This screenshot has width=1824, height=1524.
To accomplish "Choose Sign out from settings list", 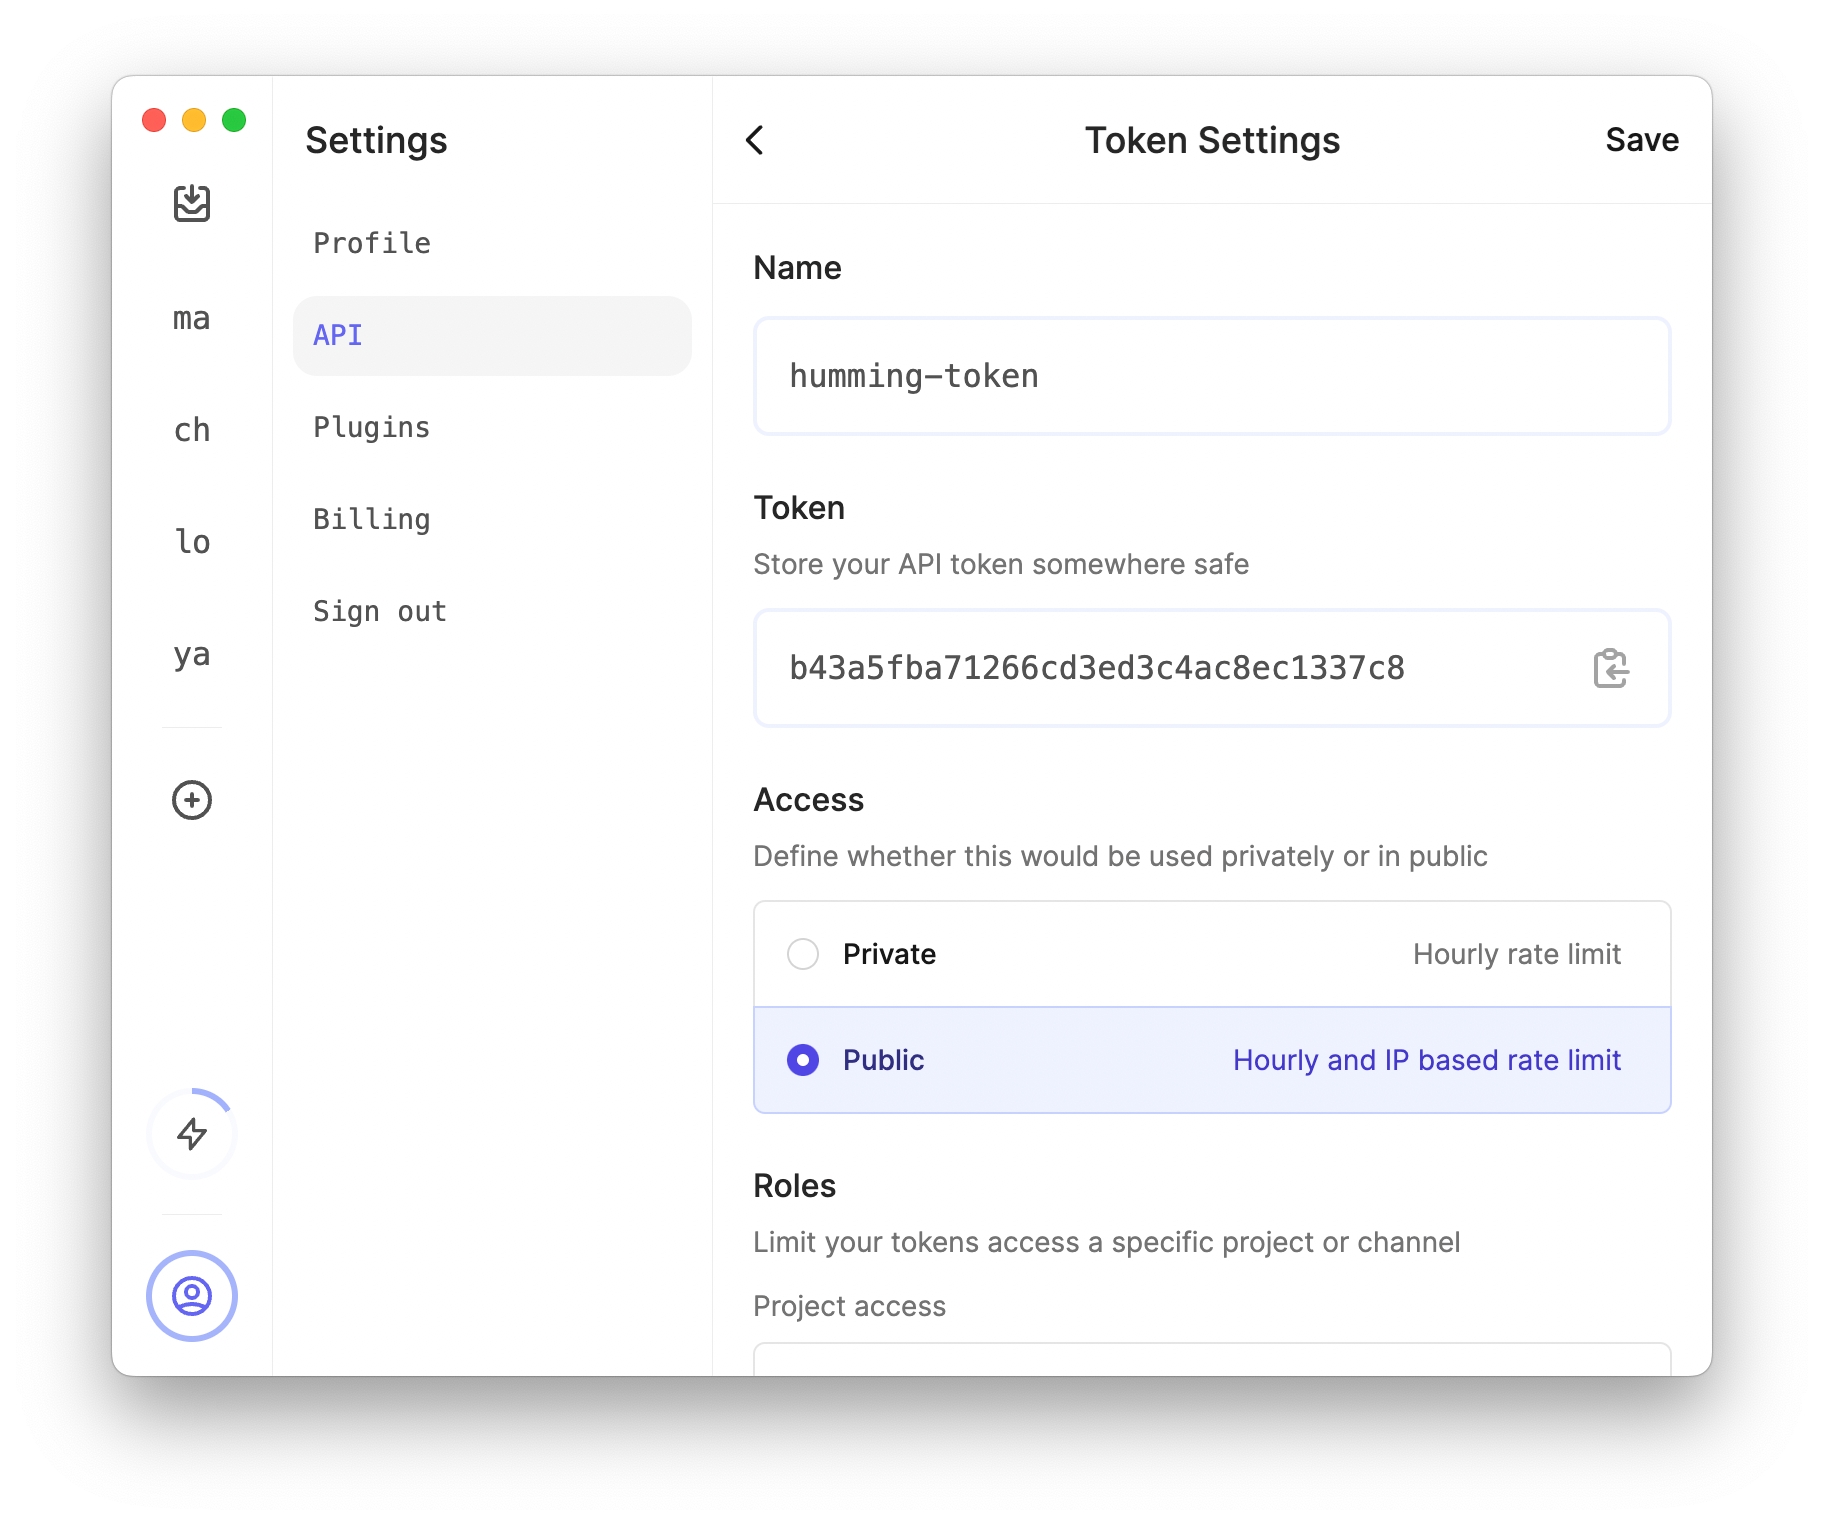I will [x=492, y=611].
